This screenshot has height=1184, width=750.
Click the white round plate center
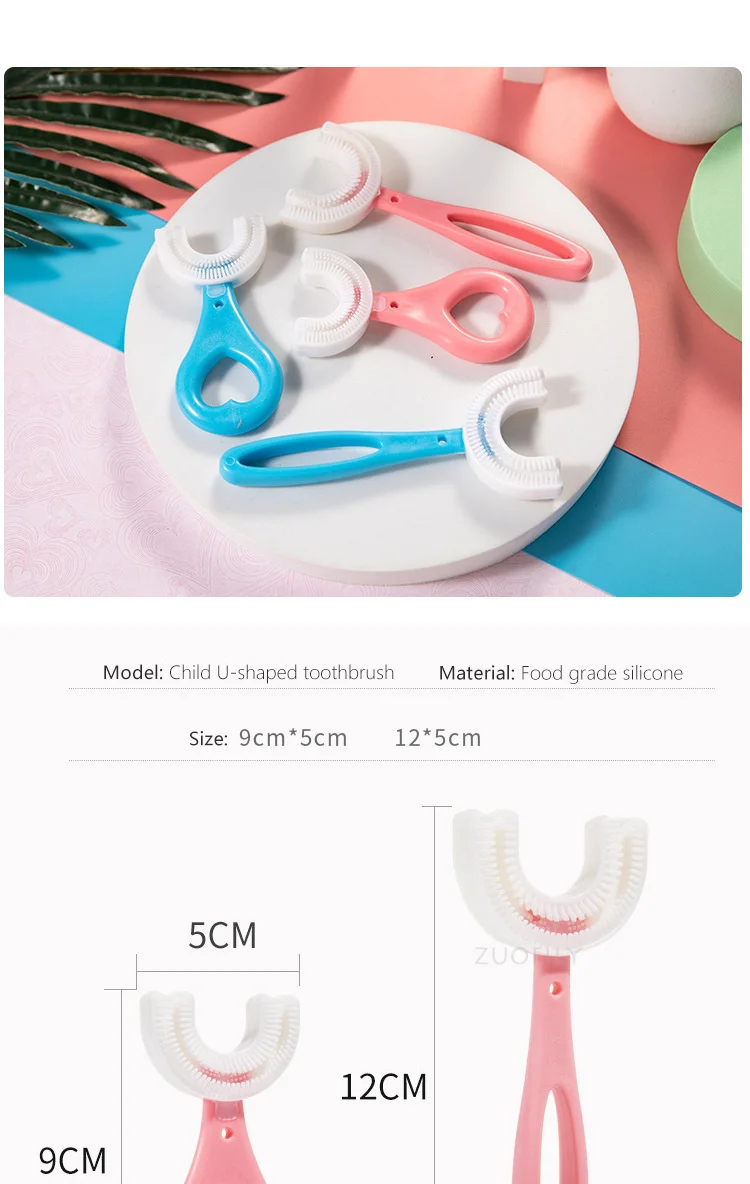381,351
